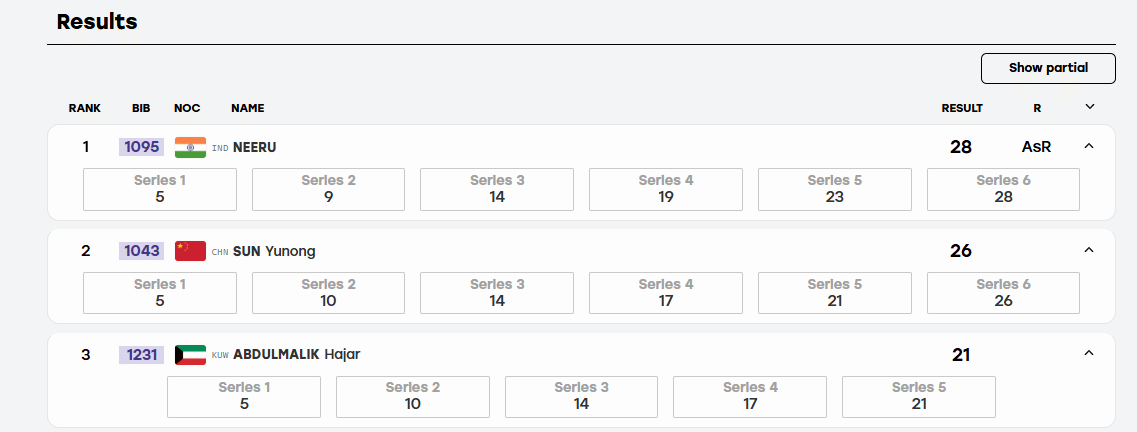Select SUN Yunong's Series 2 box

coord(328,293)
